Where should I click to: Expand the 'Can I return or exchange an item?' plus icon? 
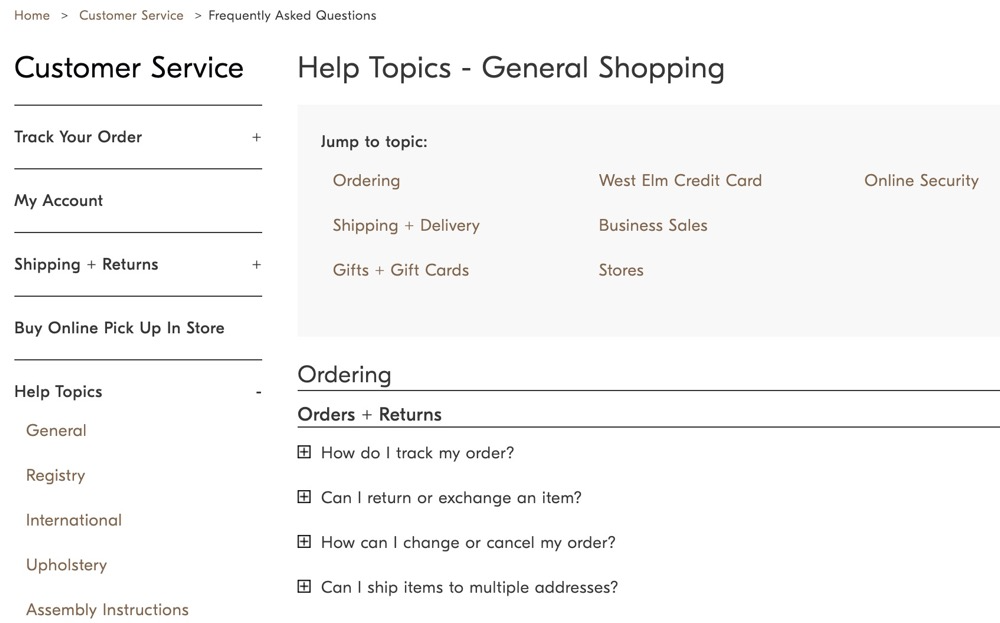(304, 497)
